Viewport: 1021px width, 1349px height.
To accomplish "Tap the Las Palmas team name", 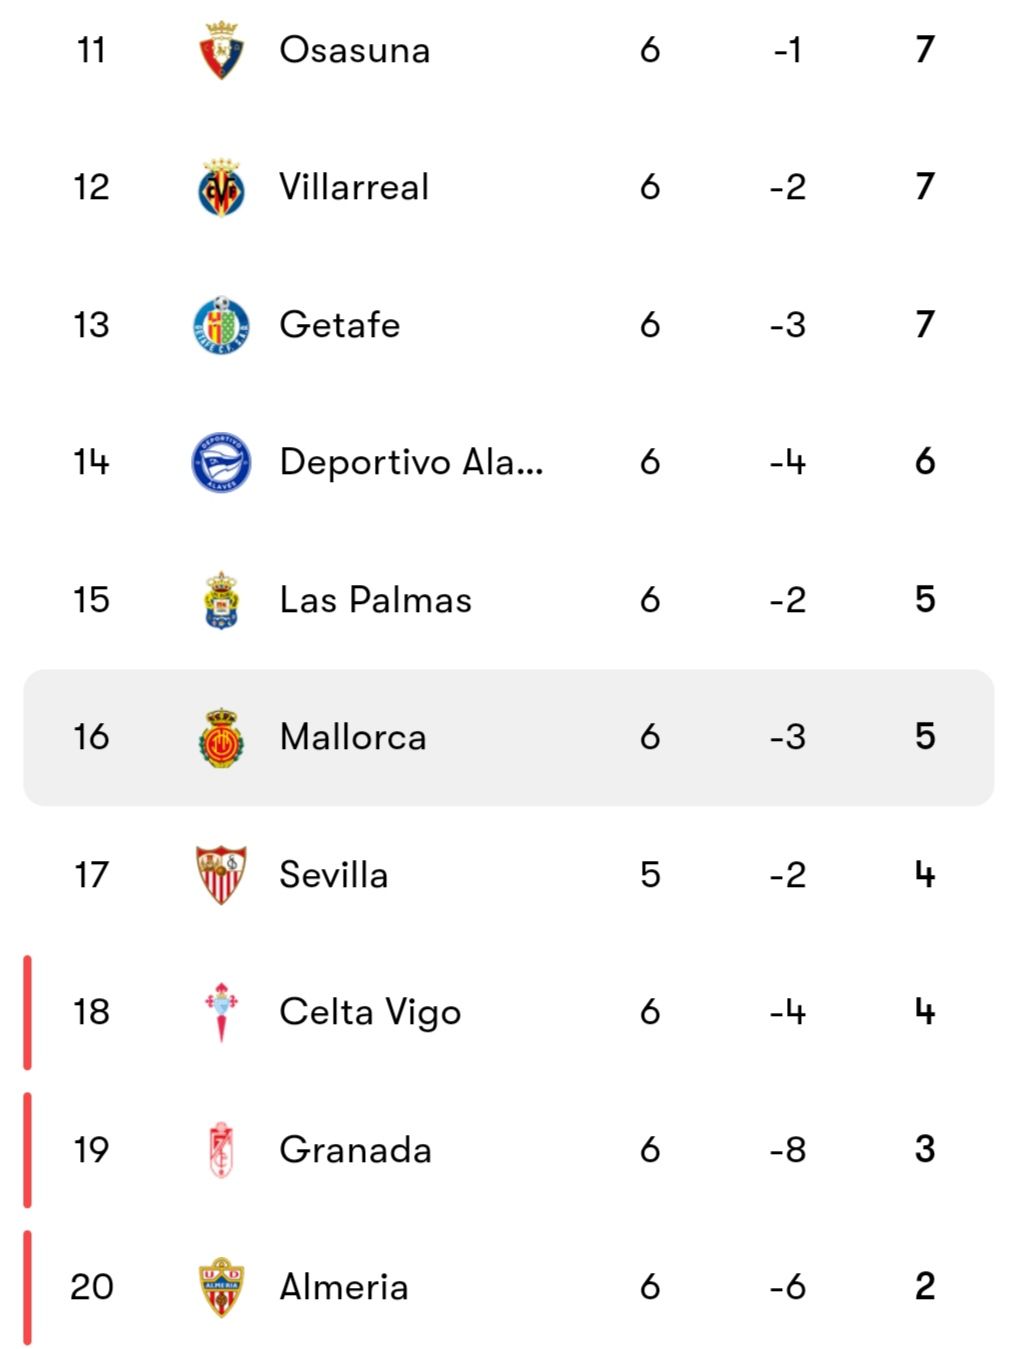I will click(375, 600).
